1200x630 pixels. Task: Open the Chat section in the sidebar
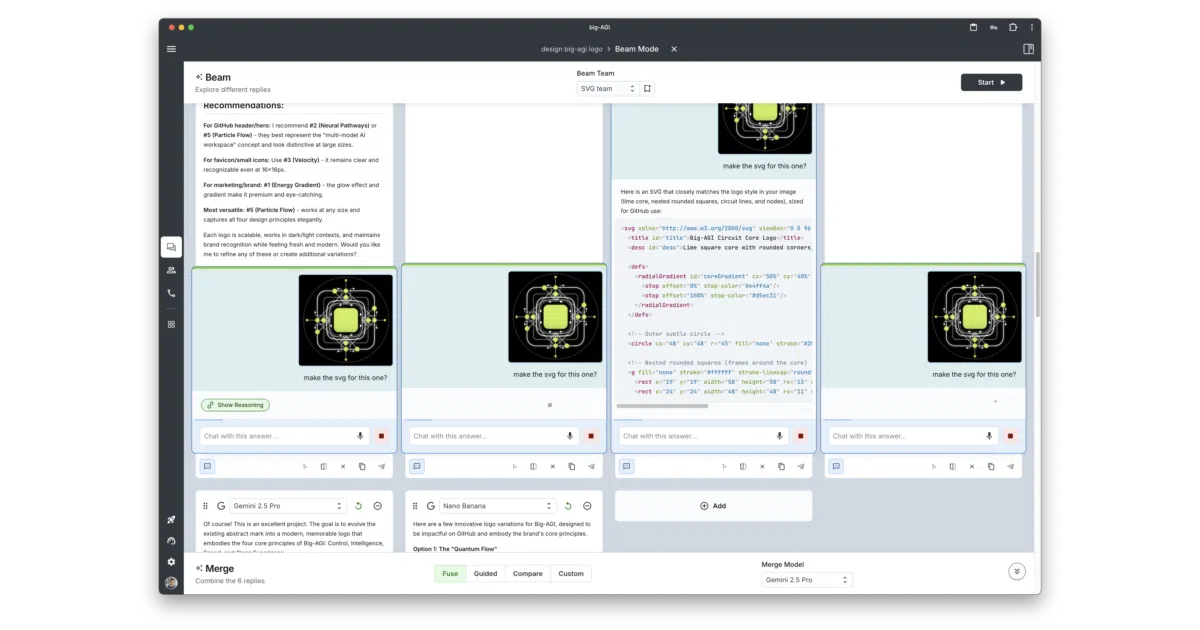tap(171, 247)
